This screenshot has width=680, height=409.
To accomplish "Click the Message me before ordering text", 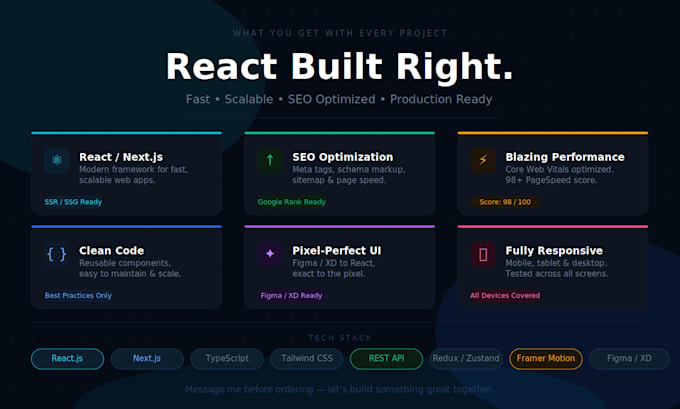I will [339, 389].
